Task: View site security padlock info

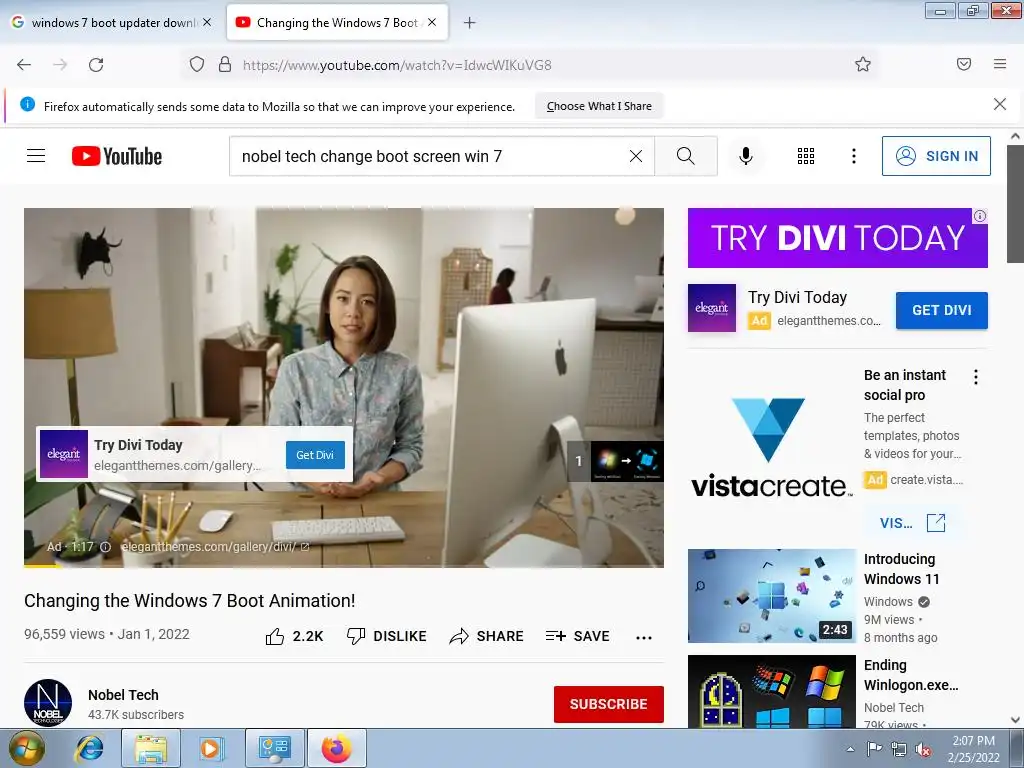Action: pos(225,65)
